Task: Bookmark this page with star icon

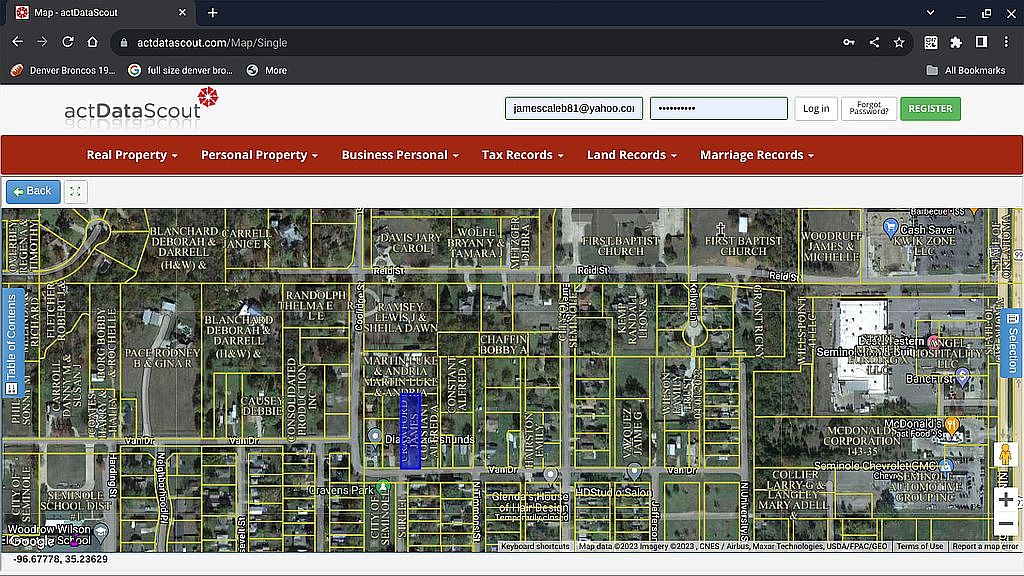Action: click(x=899, y=42)
